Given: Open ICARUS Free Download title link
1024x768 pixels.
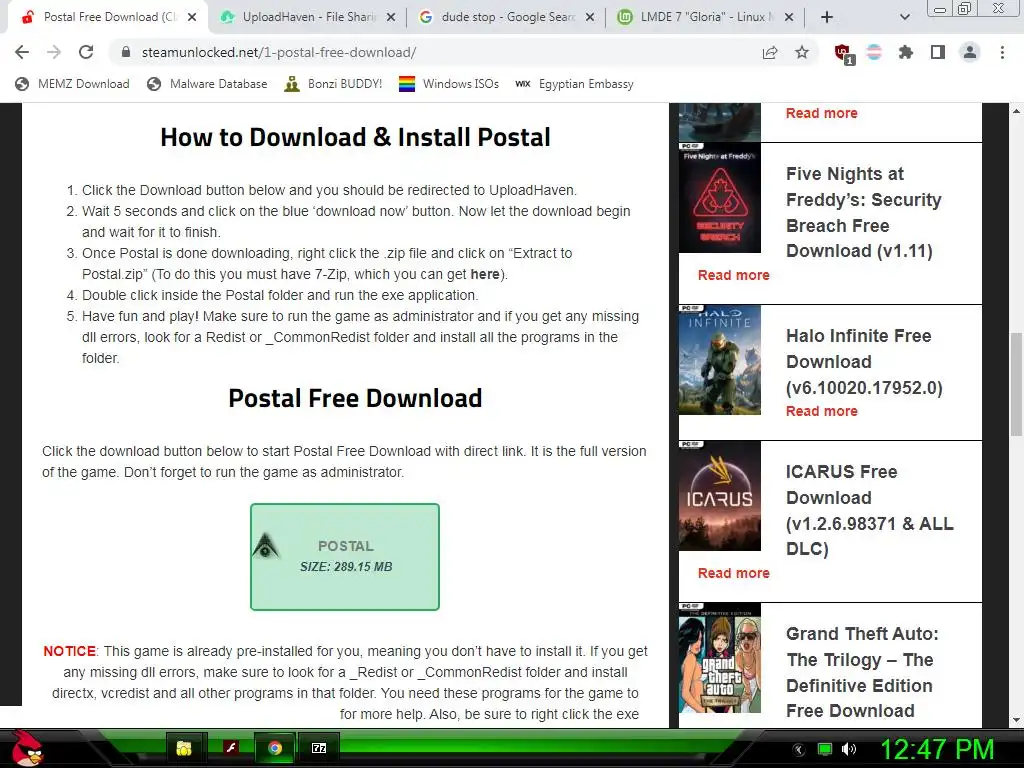Looking at the screenshot, I should [x=869, y=510].
